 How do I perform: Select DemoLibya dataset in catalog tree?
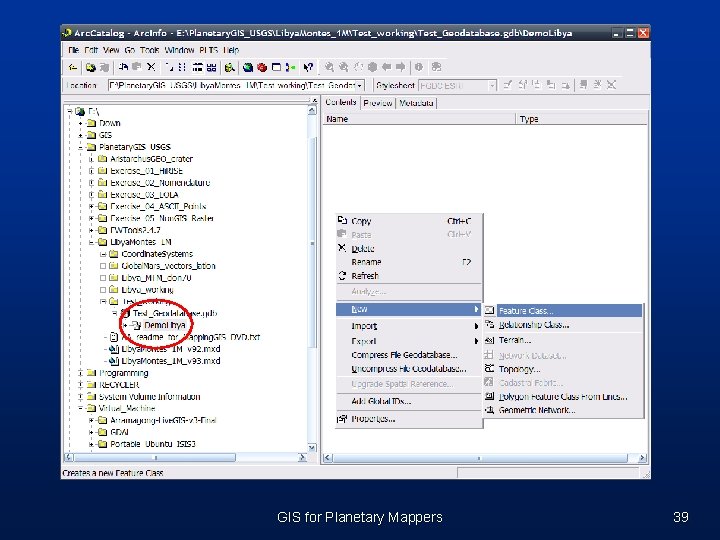[x=164, y=325]
